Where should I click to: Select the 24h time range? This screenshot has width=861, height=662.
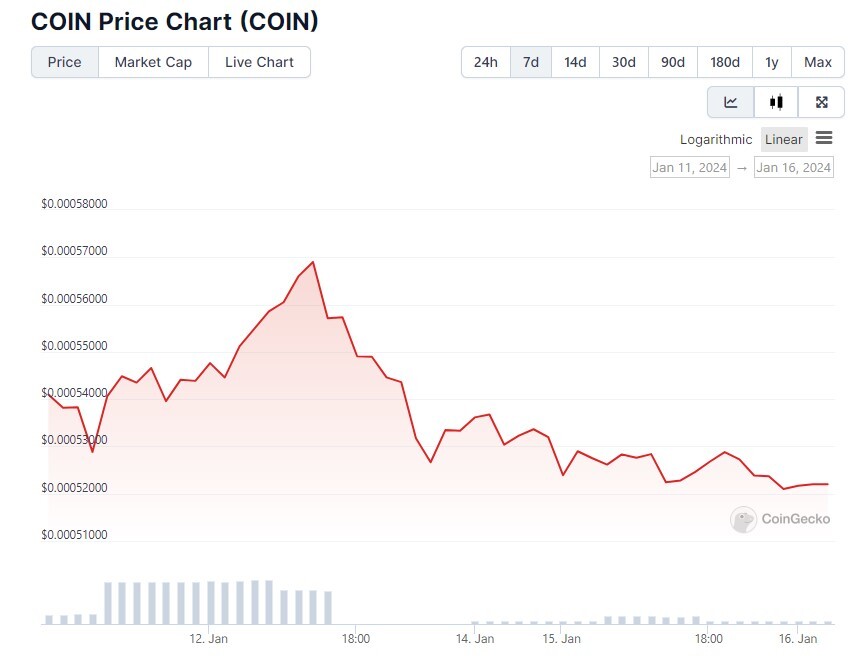pos(485,62)
